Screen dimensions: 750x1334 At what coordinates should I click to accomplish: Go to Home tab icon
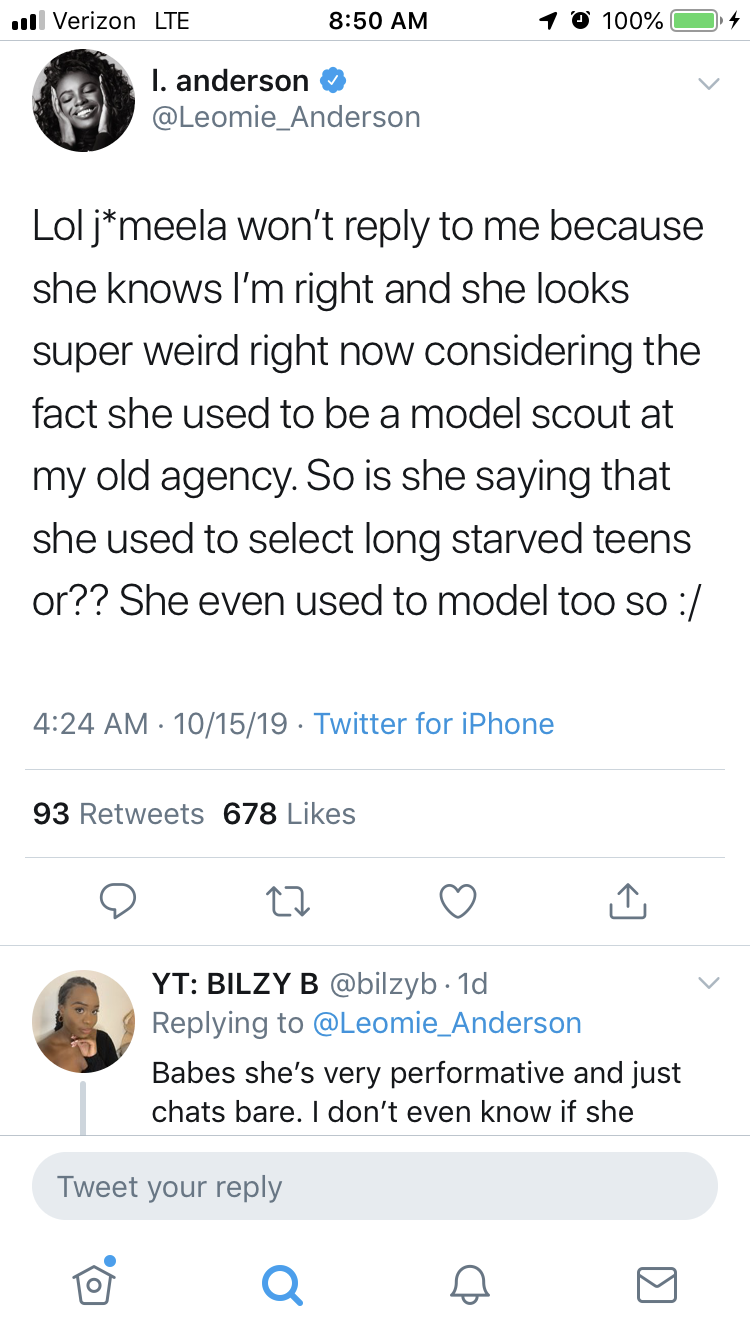[x=93, y=1282]
